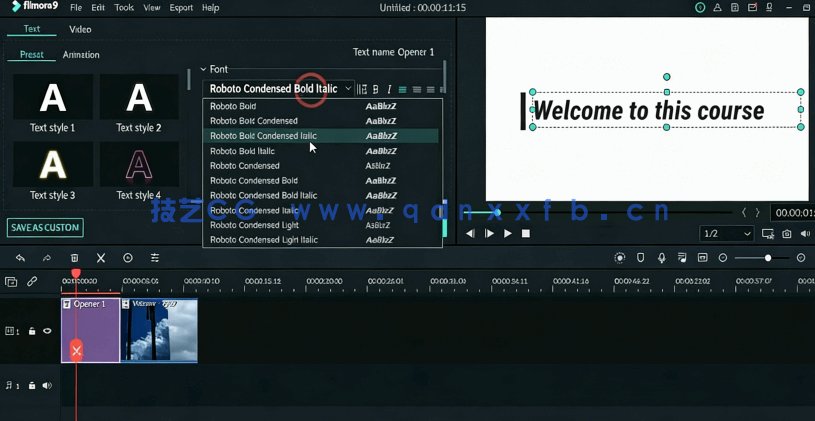Toggle italic text formatting

pos(389,90)
